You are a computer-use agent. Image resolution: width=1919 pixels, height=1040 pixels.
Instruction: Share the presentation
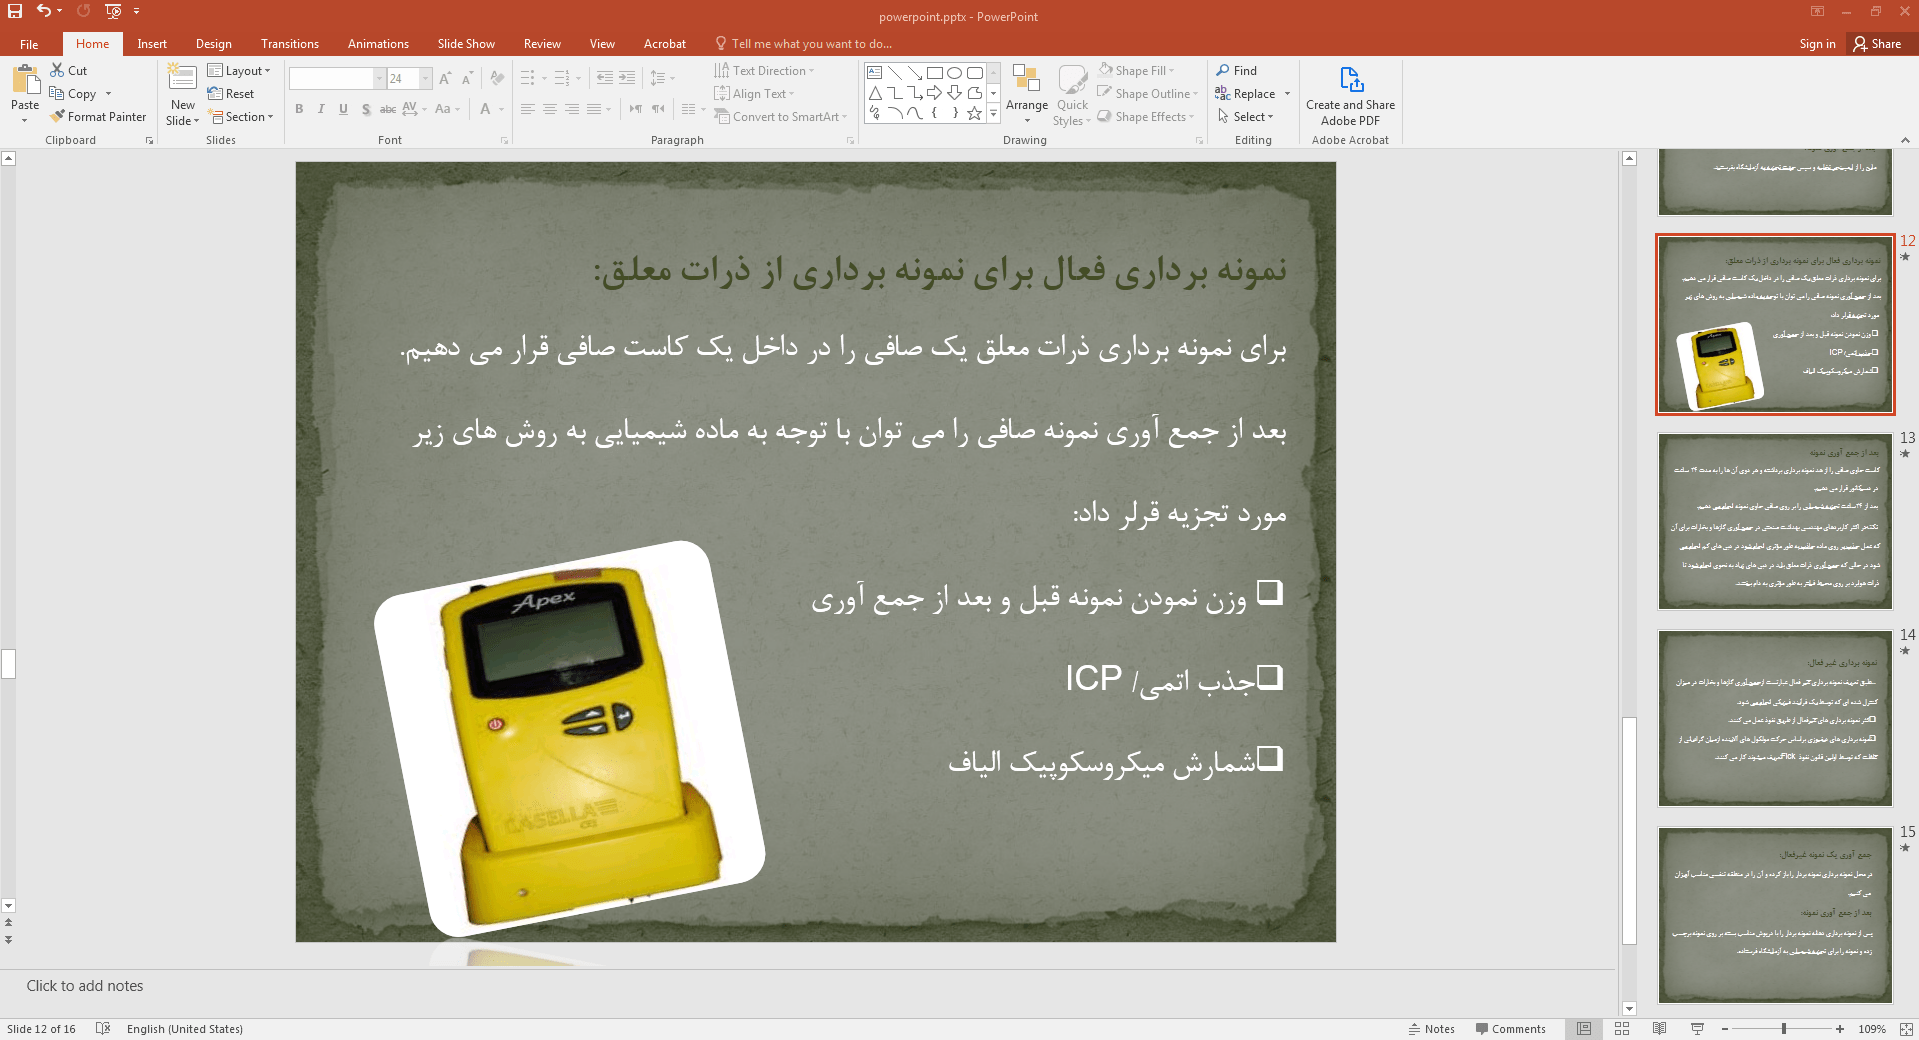click(1877, 44)
